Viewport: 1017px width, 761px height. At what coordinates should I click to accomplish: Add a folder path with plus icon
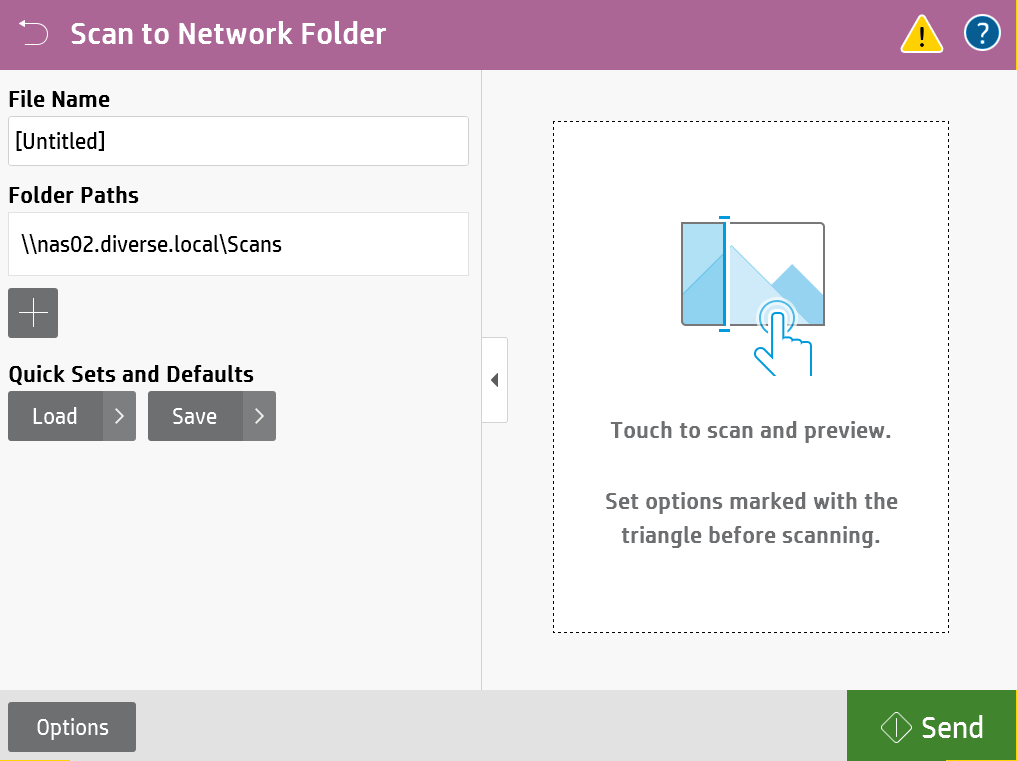tap(33, 313)
